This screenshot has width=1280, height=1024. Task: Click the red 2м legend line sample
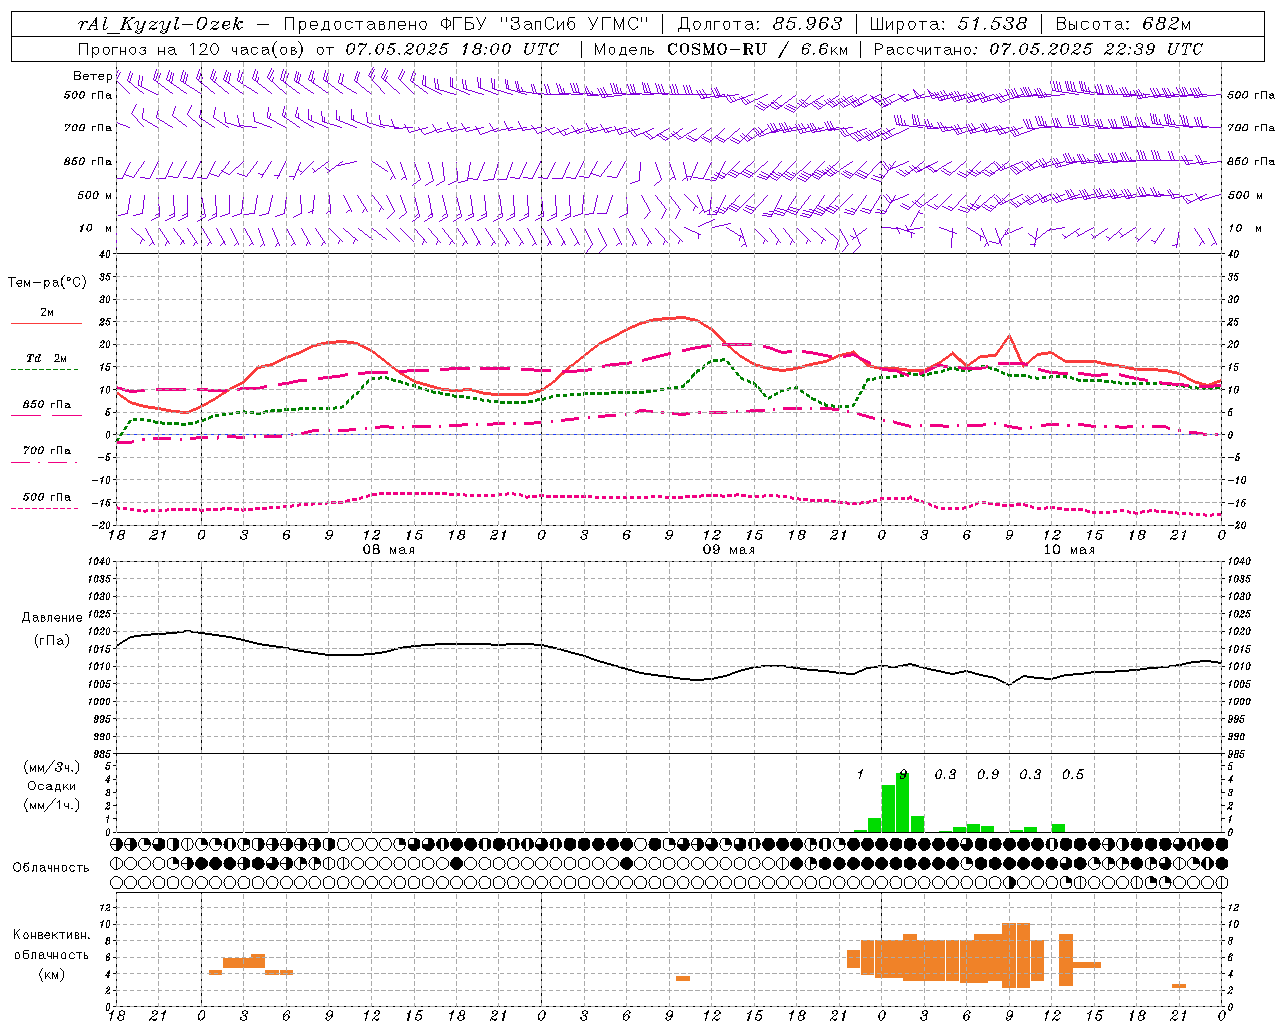tap(46, 323)
